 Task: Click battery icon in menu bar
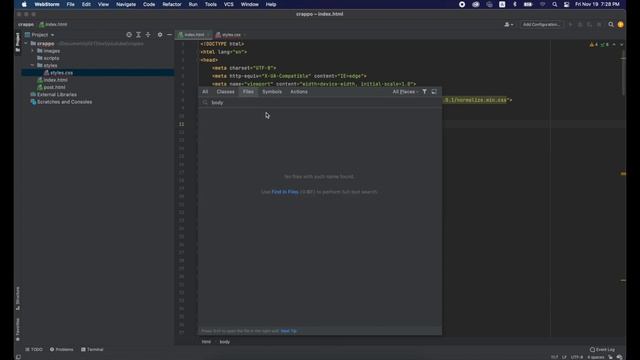tap(528, 4)
